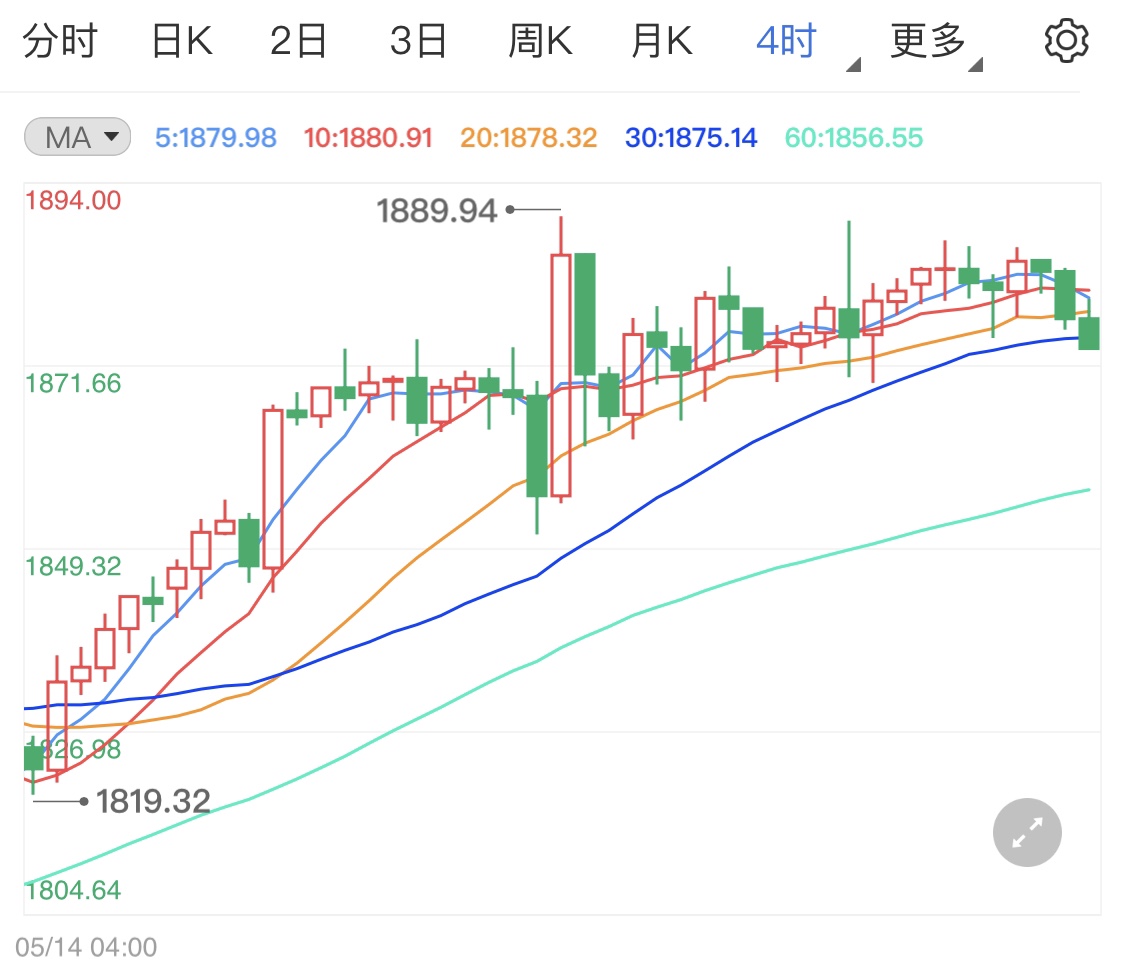The width and height of the screenshot is (1125, 968).
Task: Expand the 4时 timeframe dropdown arrow
Action: click(x=853, y=65)
